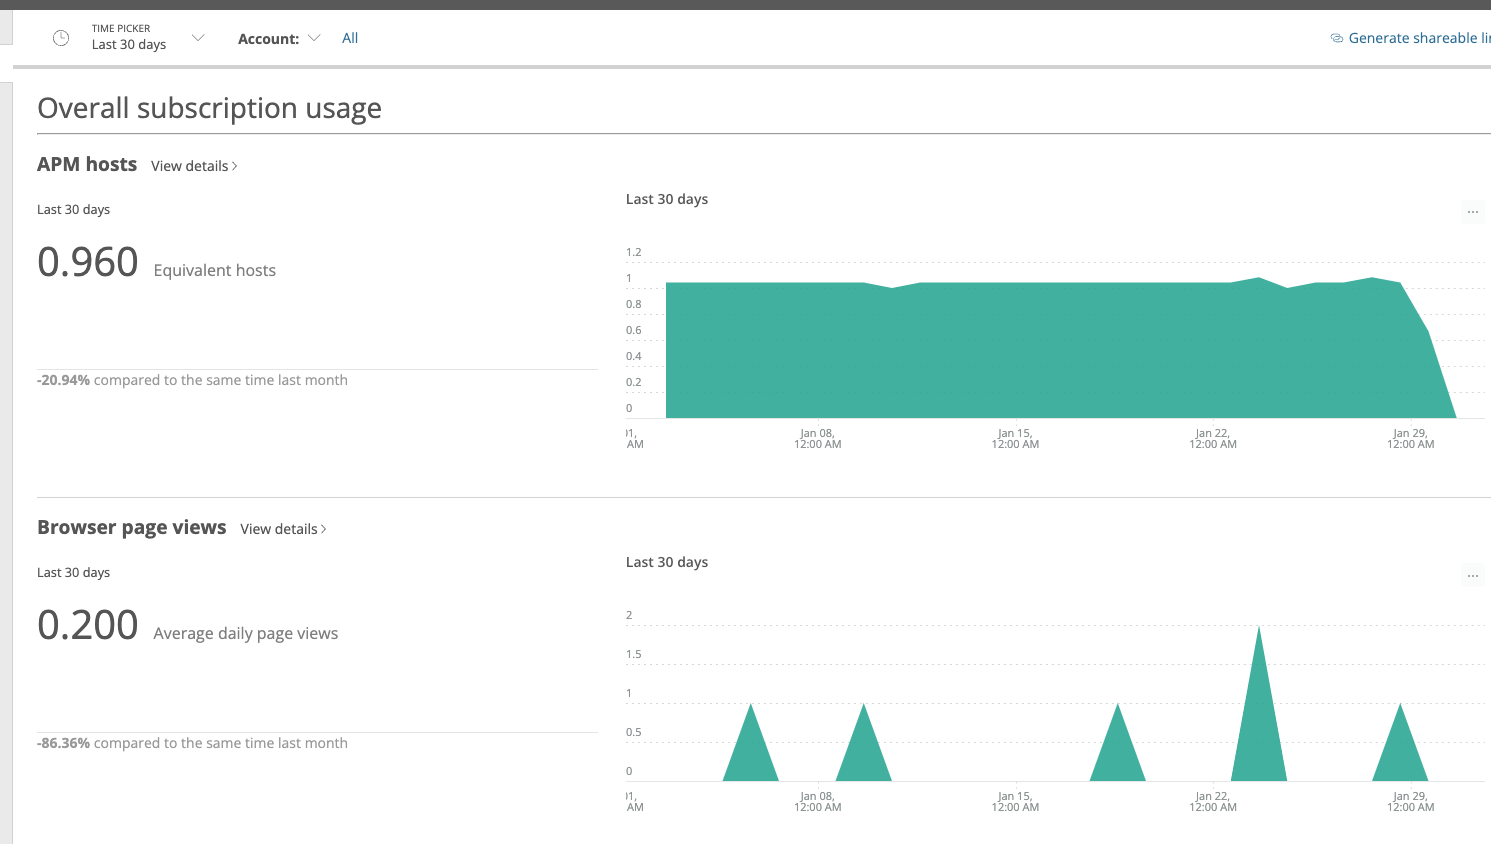The height and width of the screenshot is (844, 1491).
Task: Click the link icon next to Generate shareable link
Action: [x=1336, y=37]
